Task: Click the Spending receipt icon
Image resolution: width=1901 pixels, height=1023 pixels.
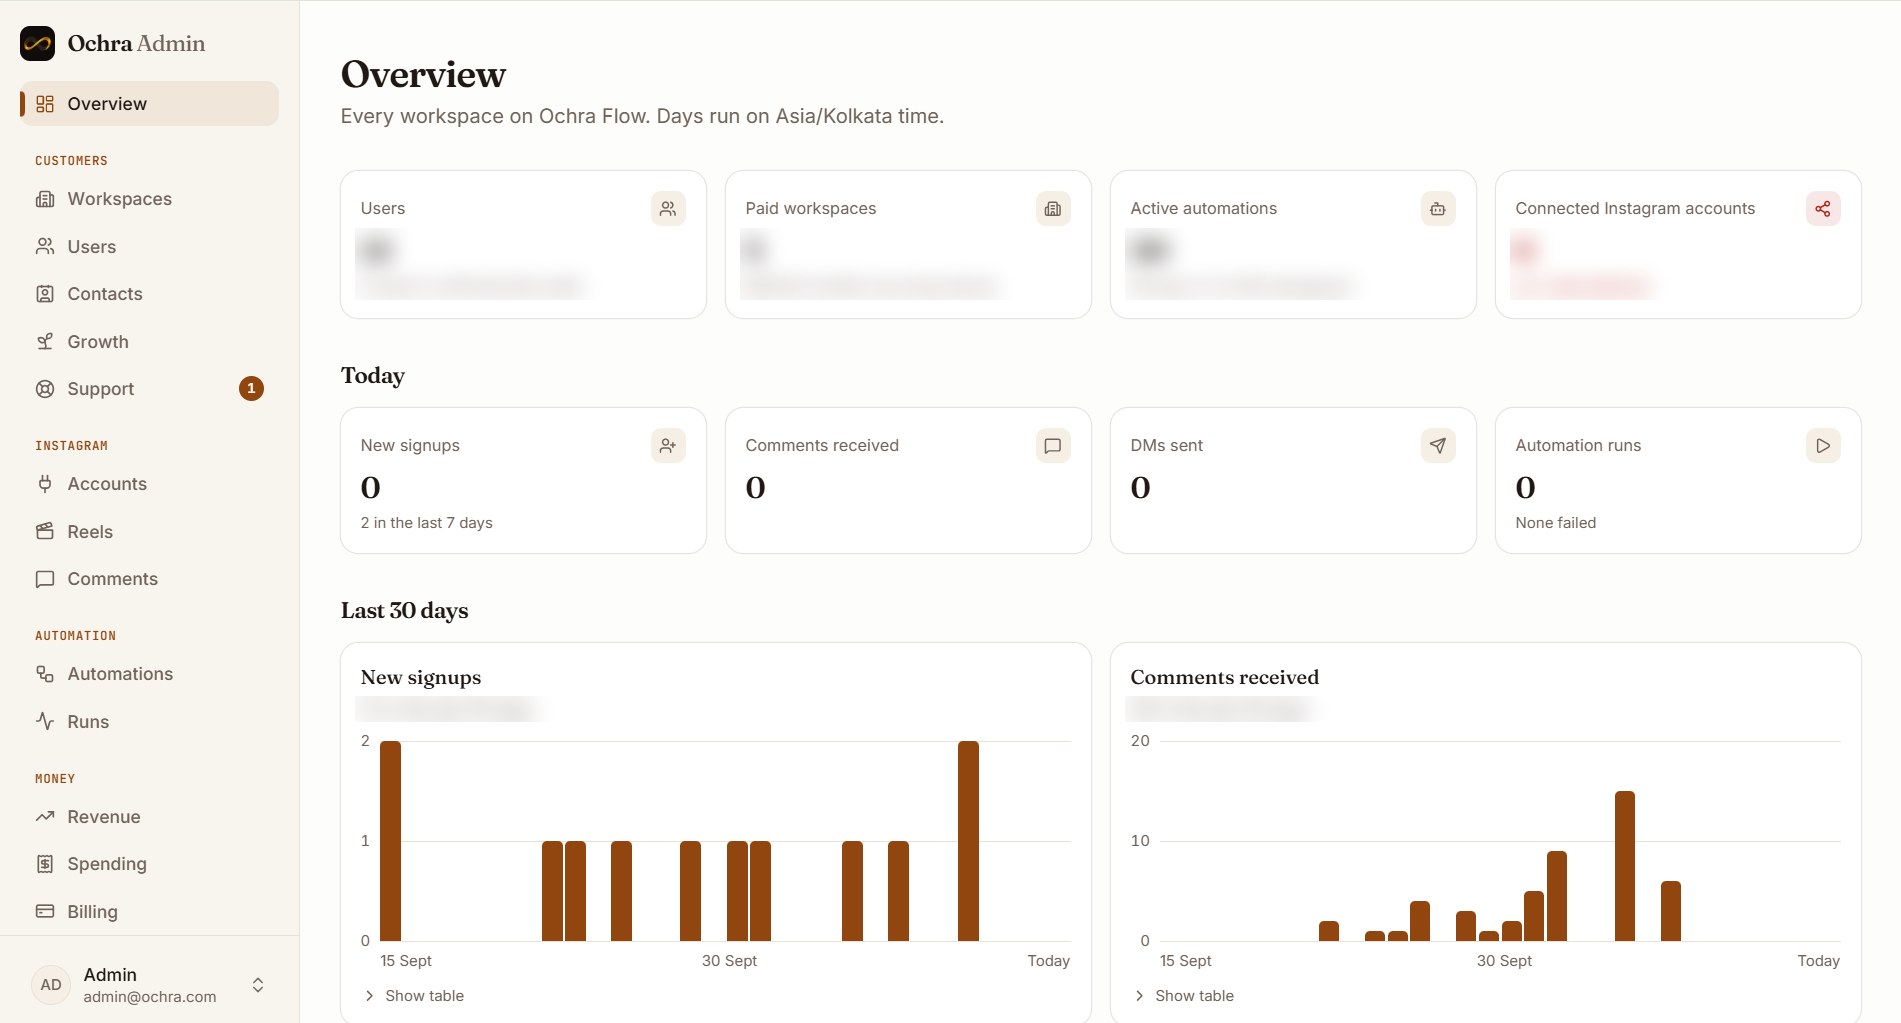Action: point(45,864)
